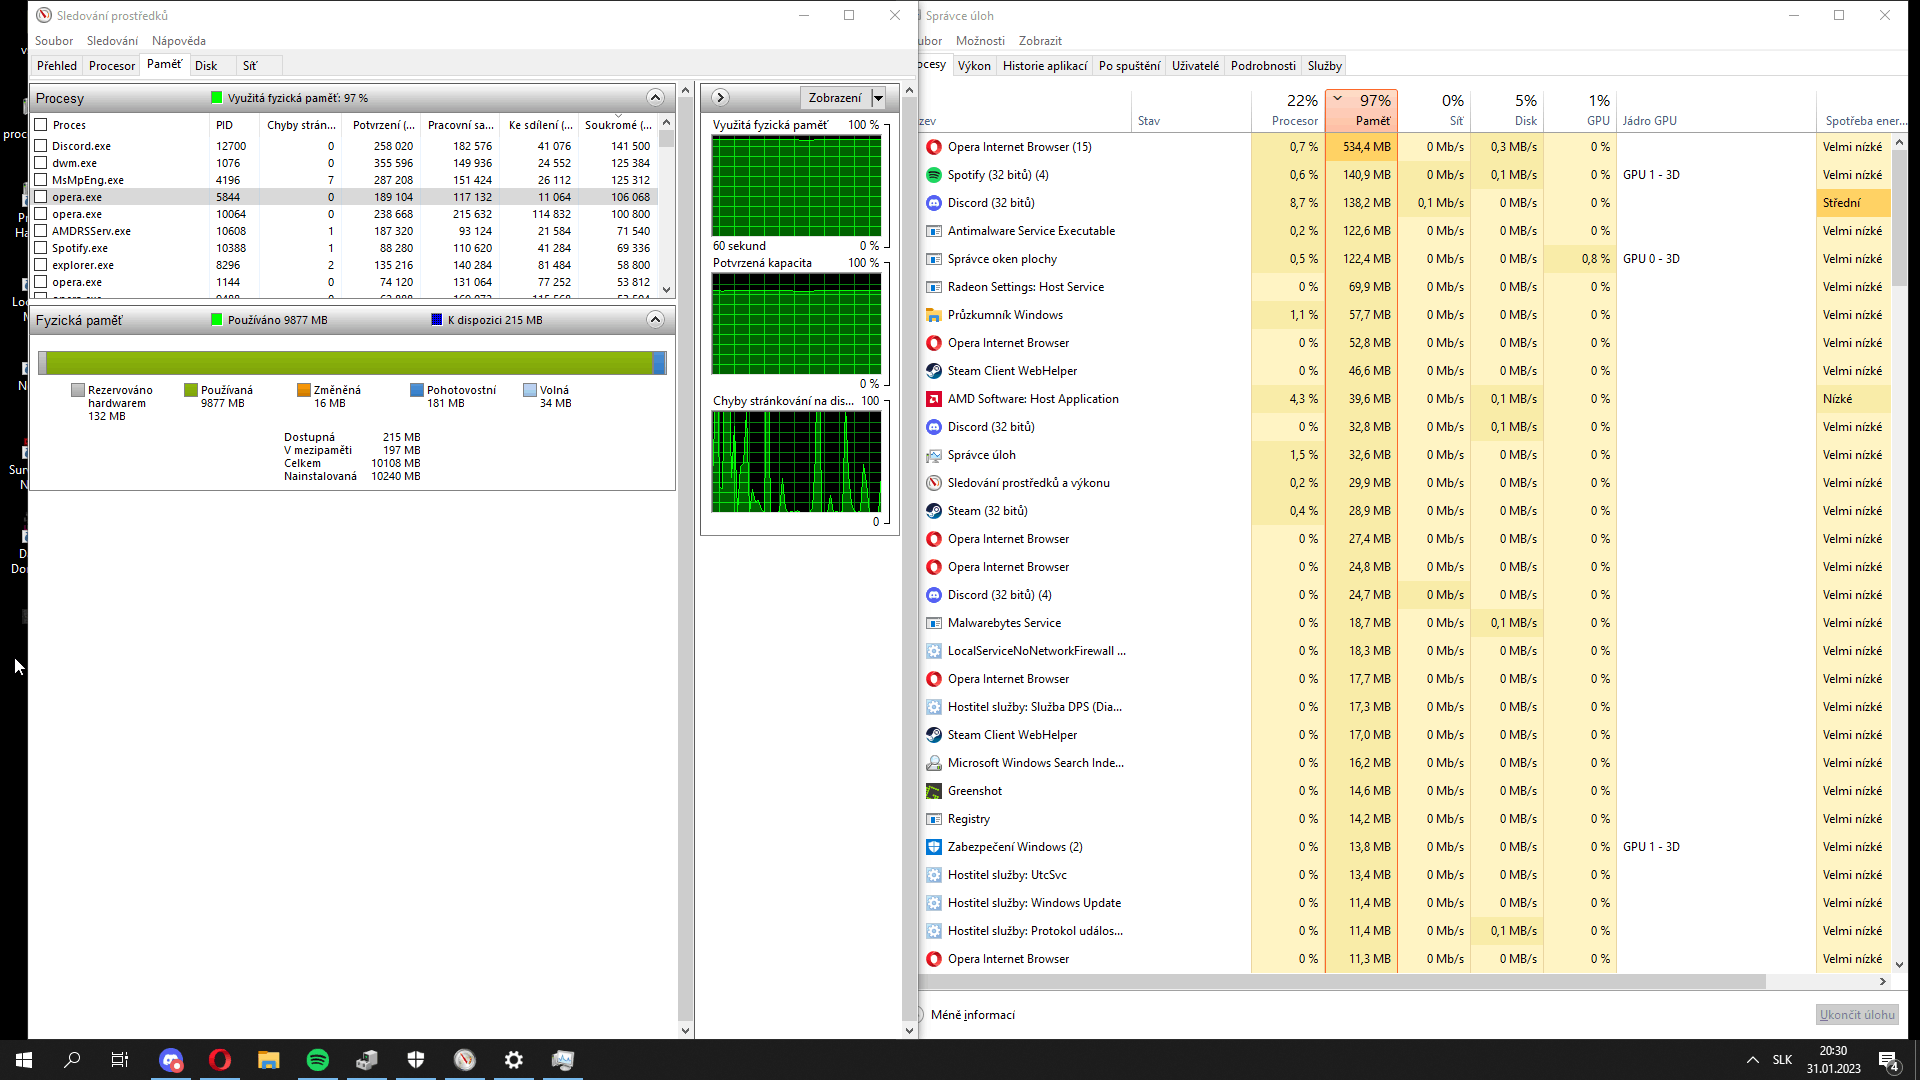The height and width of the screenshot is (1080, 1920).
Task: Click the Ukončit úlohu button
Action: pyautogui.click(x=1856, y=1015)
